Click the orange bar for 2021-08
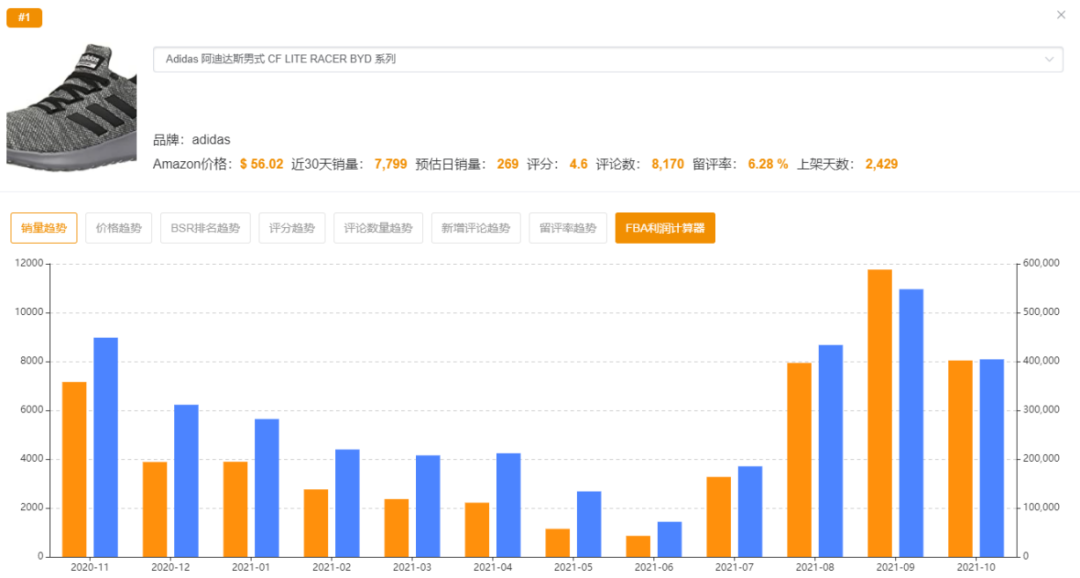The width and height of the screenshot is (1080, 578). (x=800, y=460)
